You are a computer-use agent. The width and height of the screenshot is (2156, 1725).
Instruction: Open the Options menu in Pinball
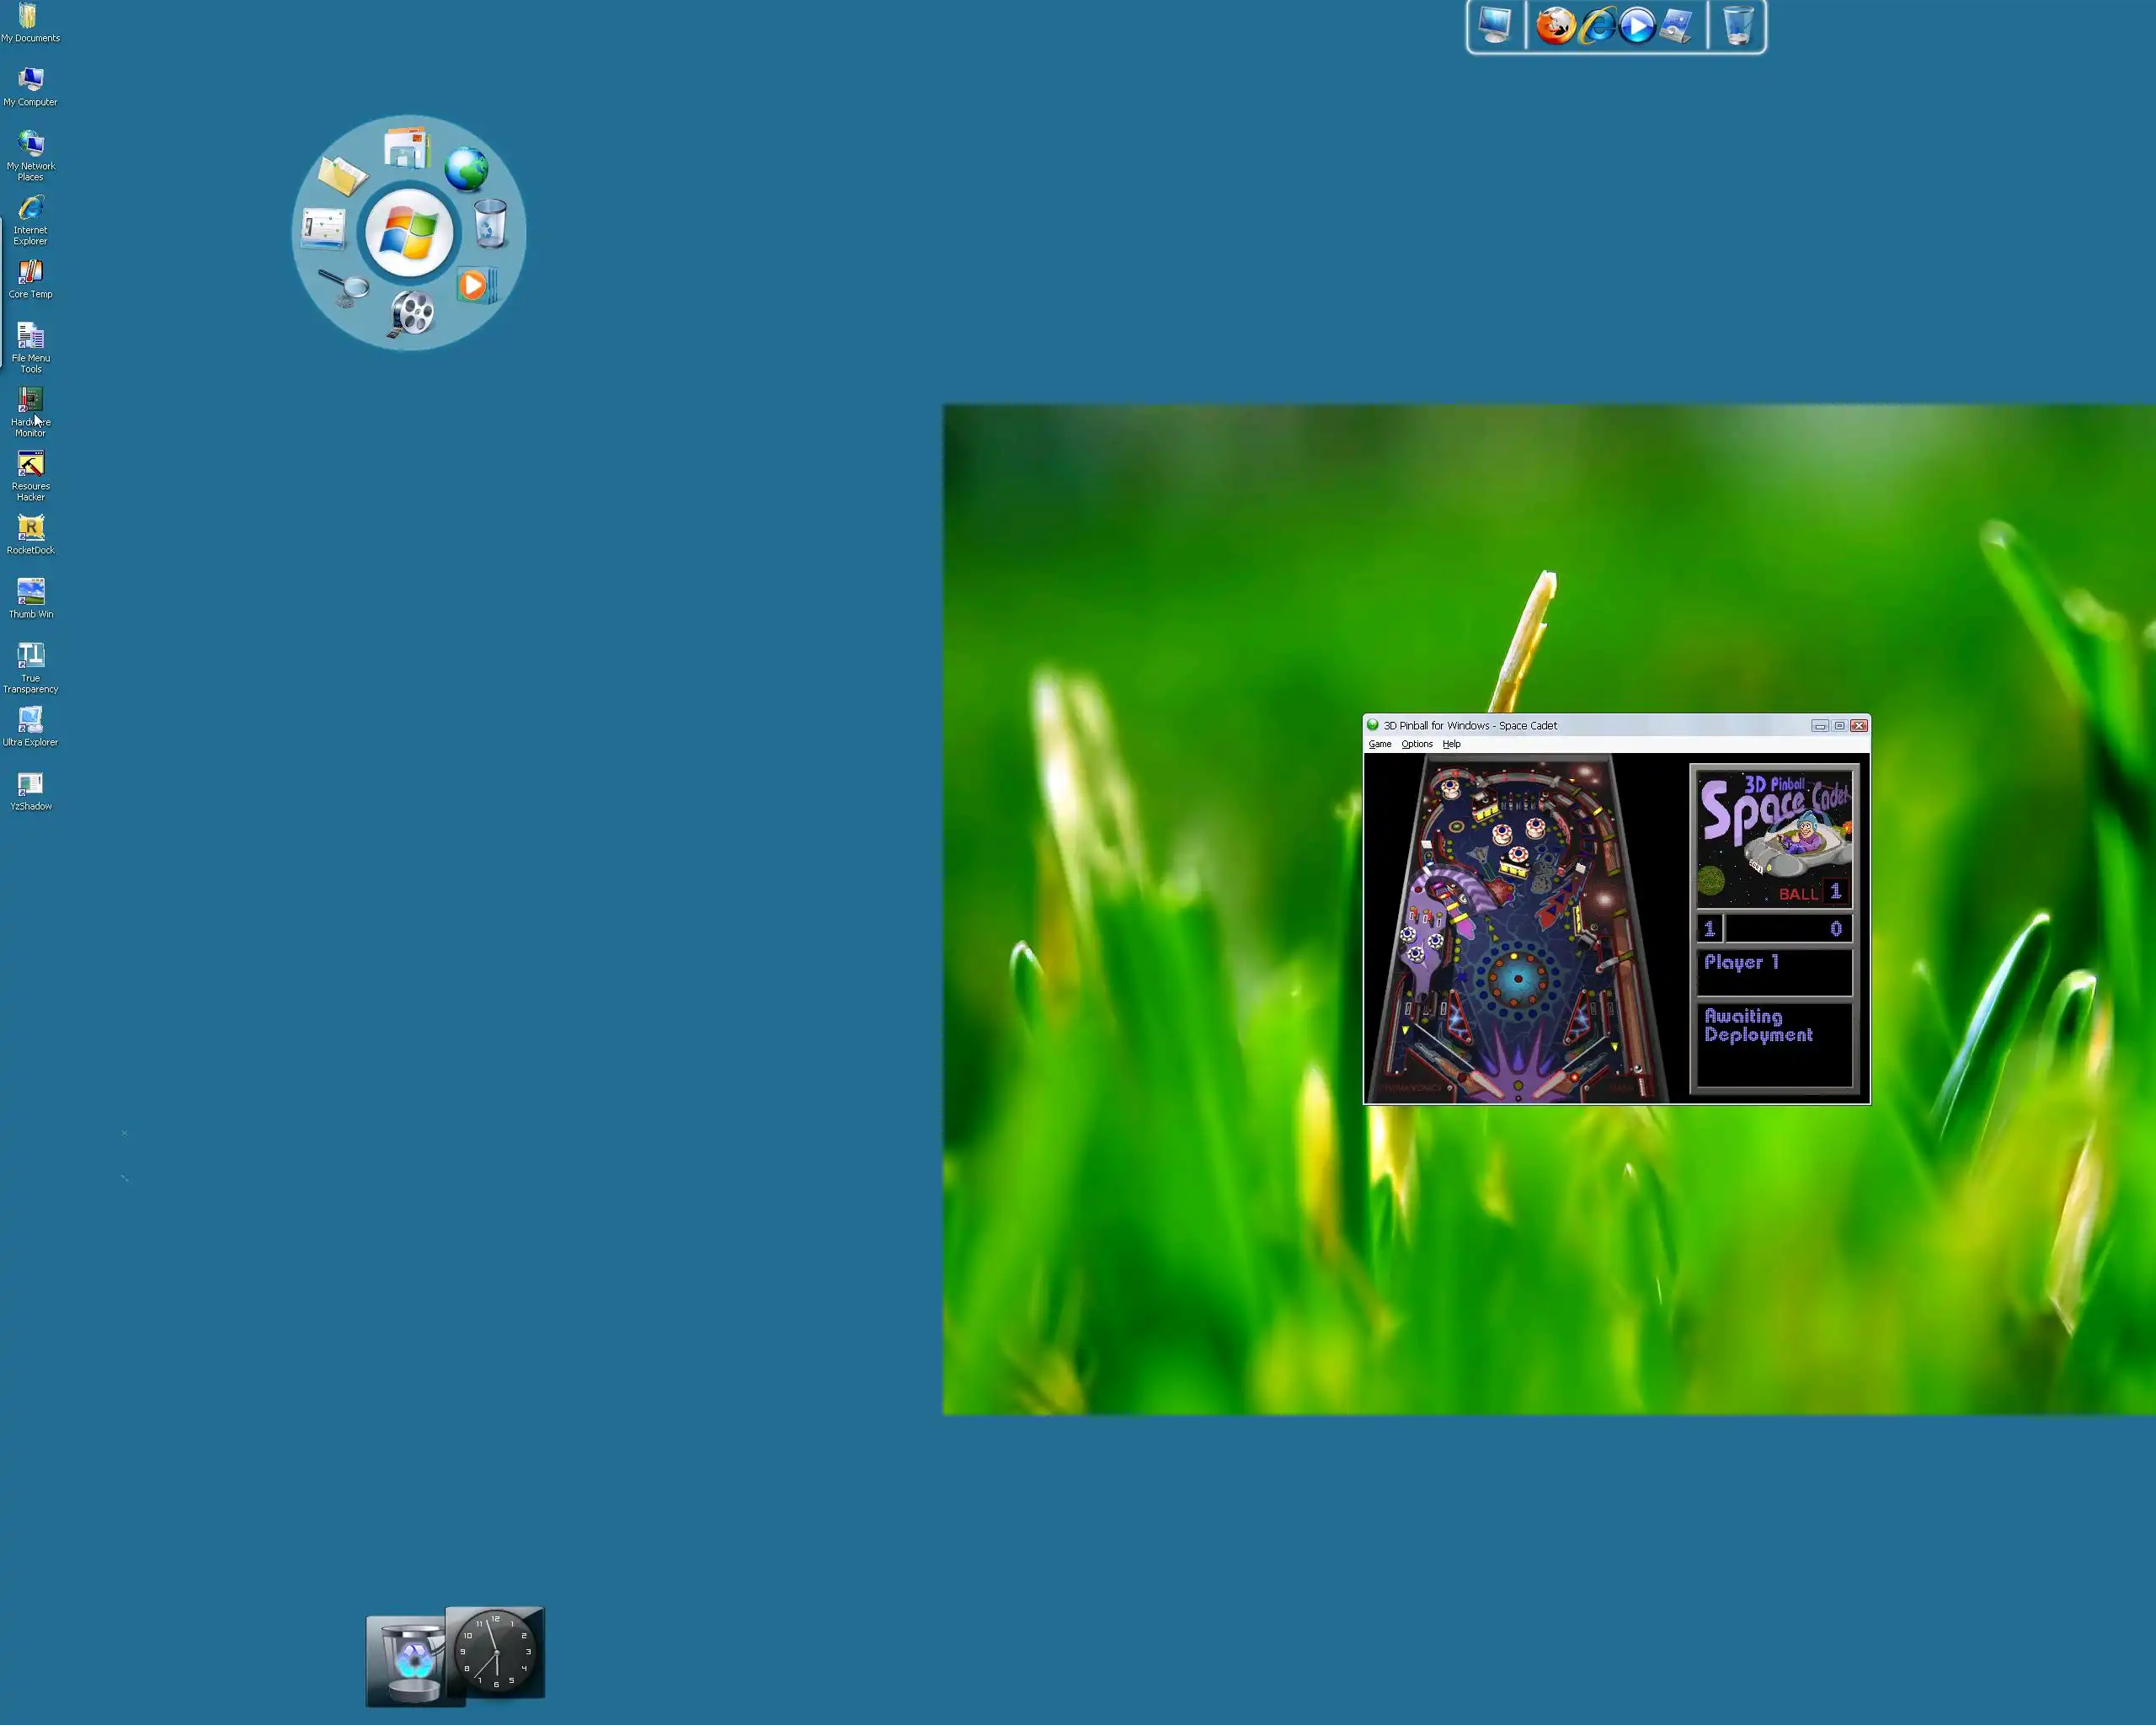pyautogui.click(x=1416, y=744)
